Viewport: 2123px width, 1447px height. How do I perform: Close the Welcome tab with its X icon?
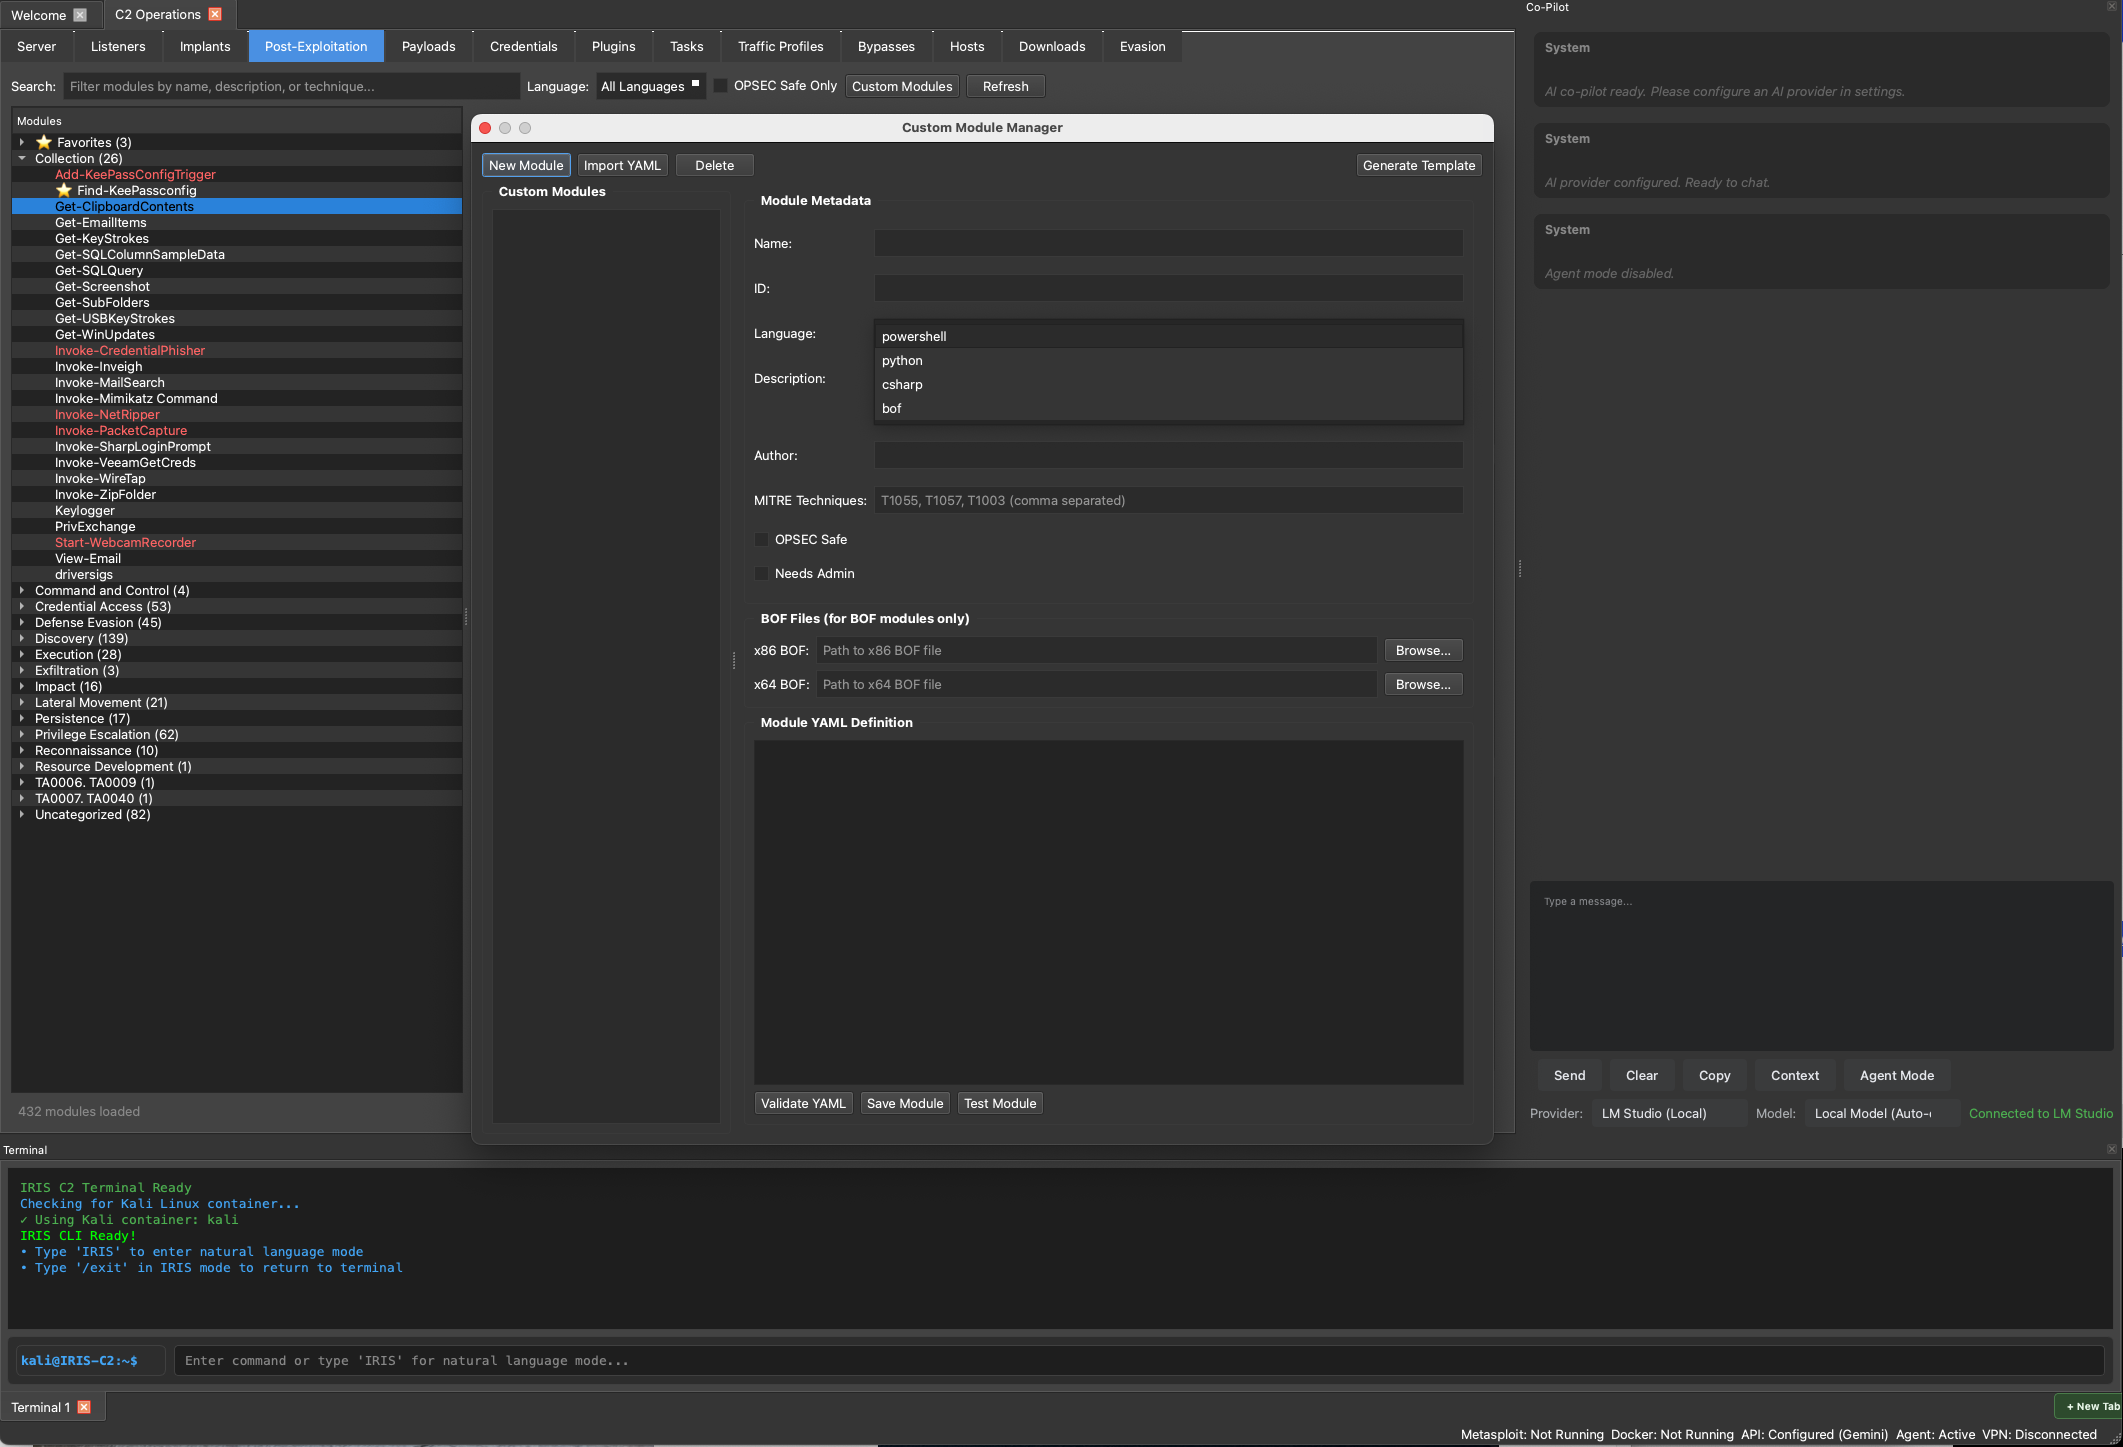(80, 15)
